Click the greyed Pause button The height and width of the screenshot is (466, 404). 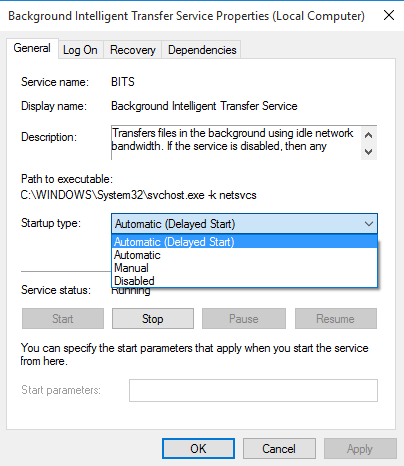tap(244, 319)
